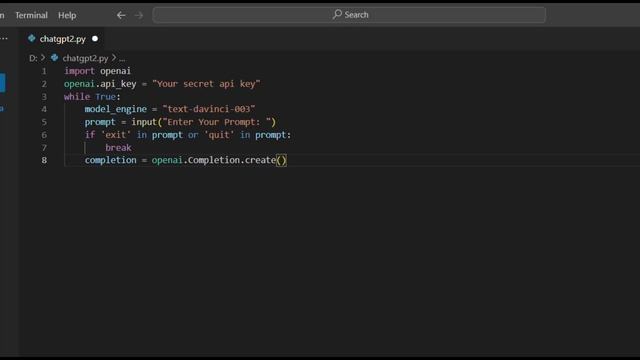Open the Help menu
640x360 pixels.
point(67,15)
